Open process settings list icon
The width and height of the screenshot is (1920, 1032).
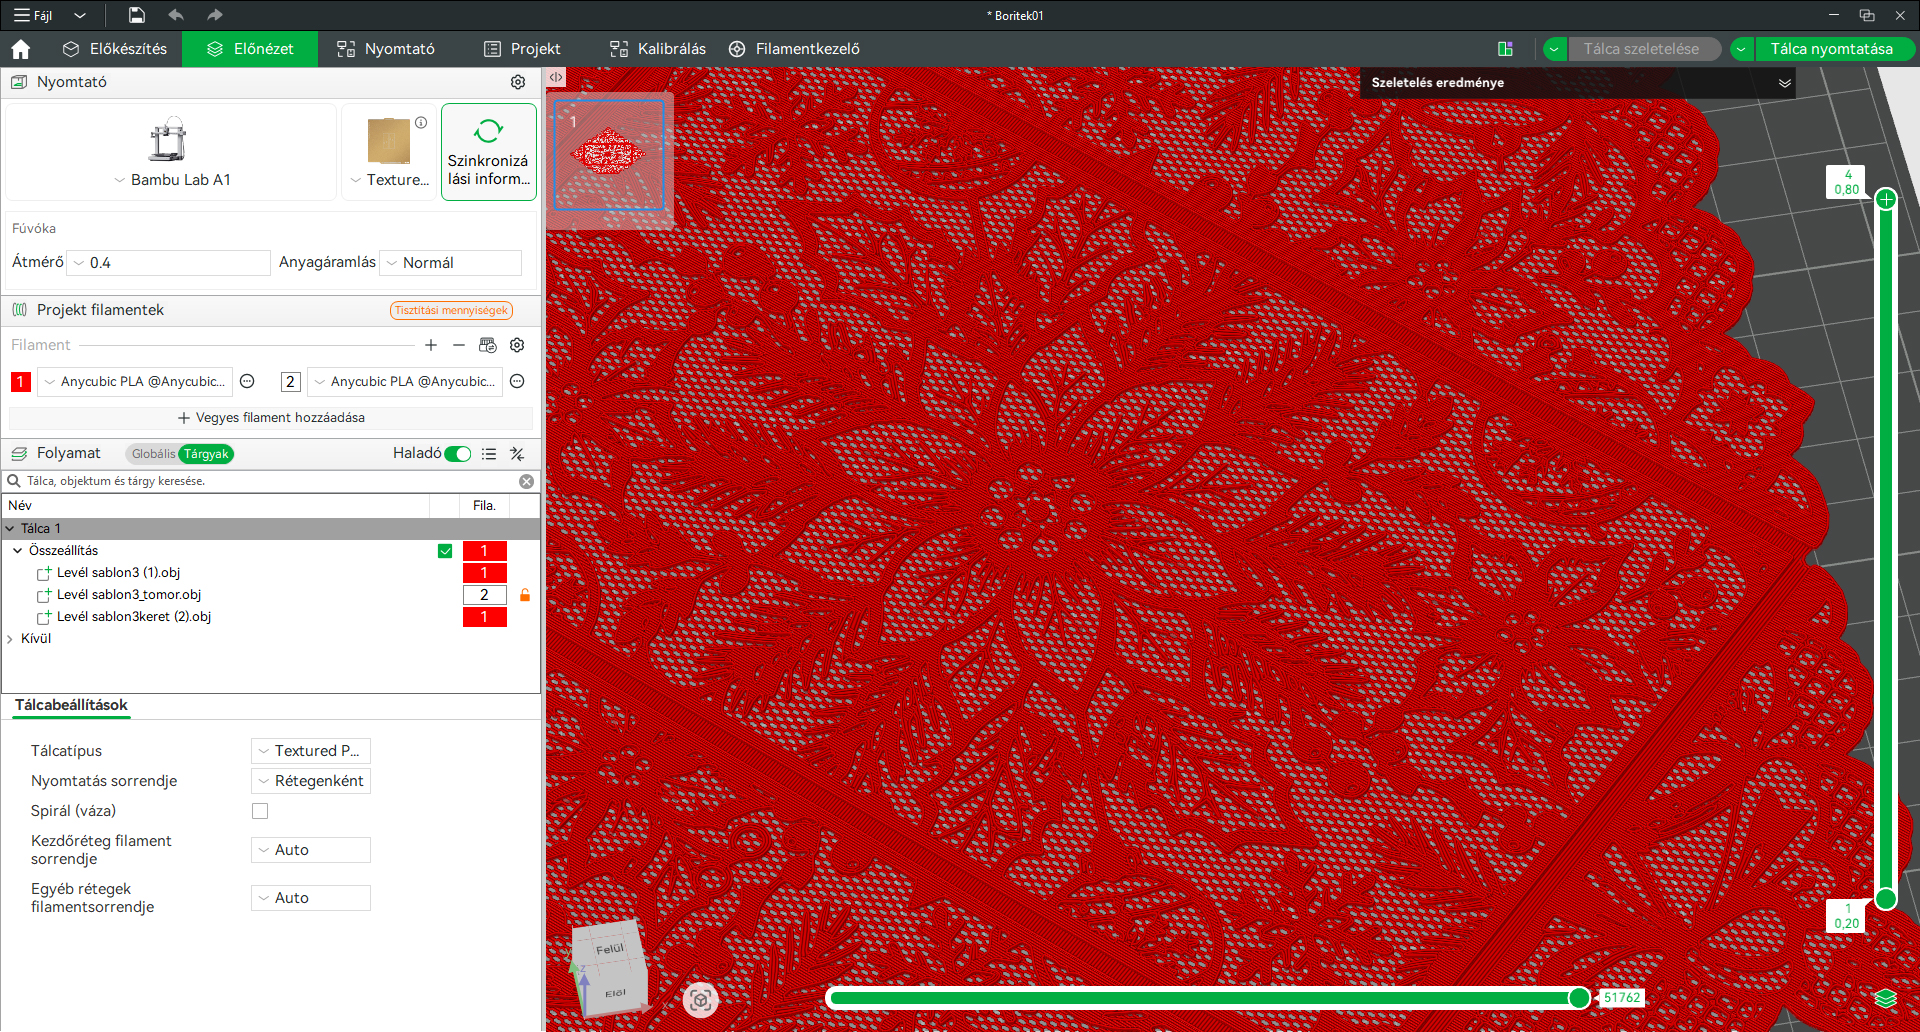[x=489, y=454]
